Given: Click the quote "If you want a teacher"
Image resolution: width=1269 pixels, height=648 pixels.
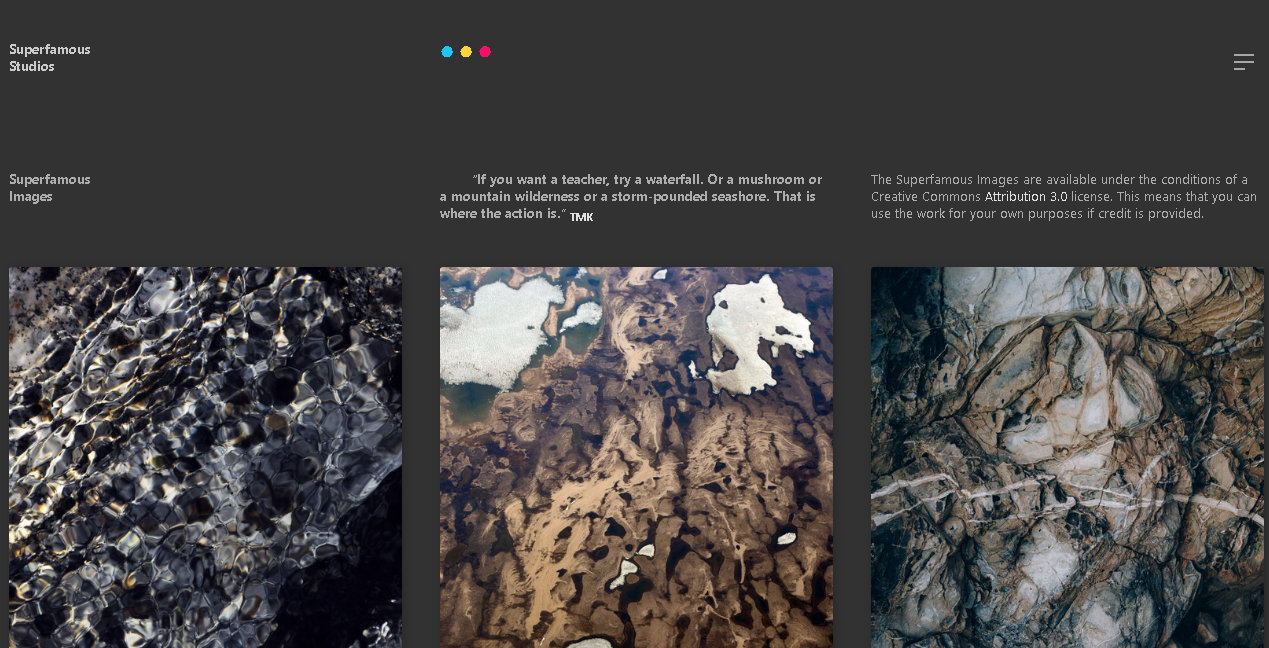Looking at the screenshot, I should click(x=631, y=197).
